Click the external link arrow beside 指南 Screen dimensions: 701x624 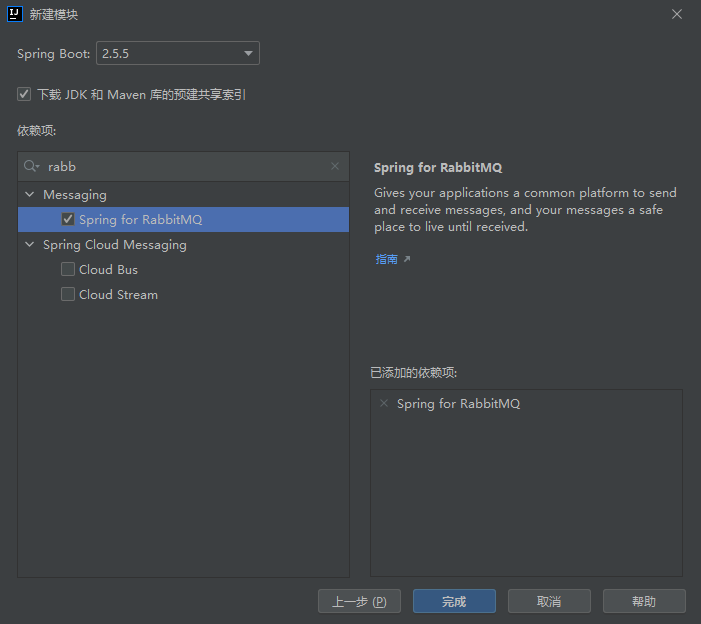click(407, 259)
